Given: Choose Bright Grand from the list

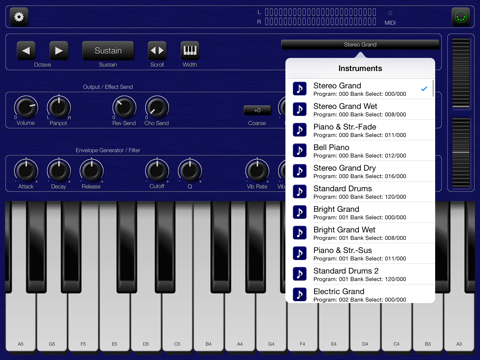Looking at the screenshot, I should pos(360,213).
